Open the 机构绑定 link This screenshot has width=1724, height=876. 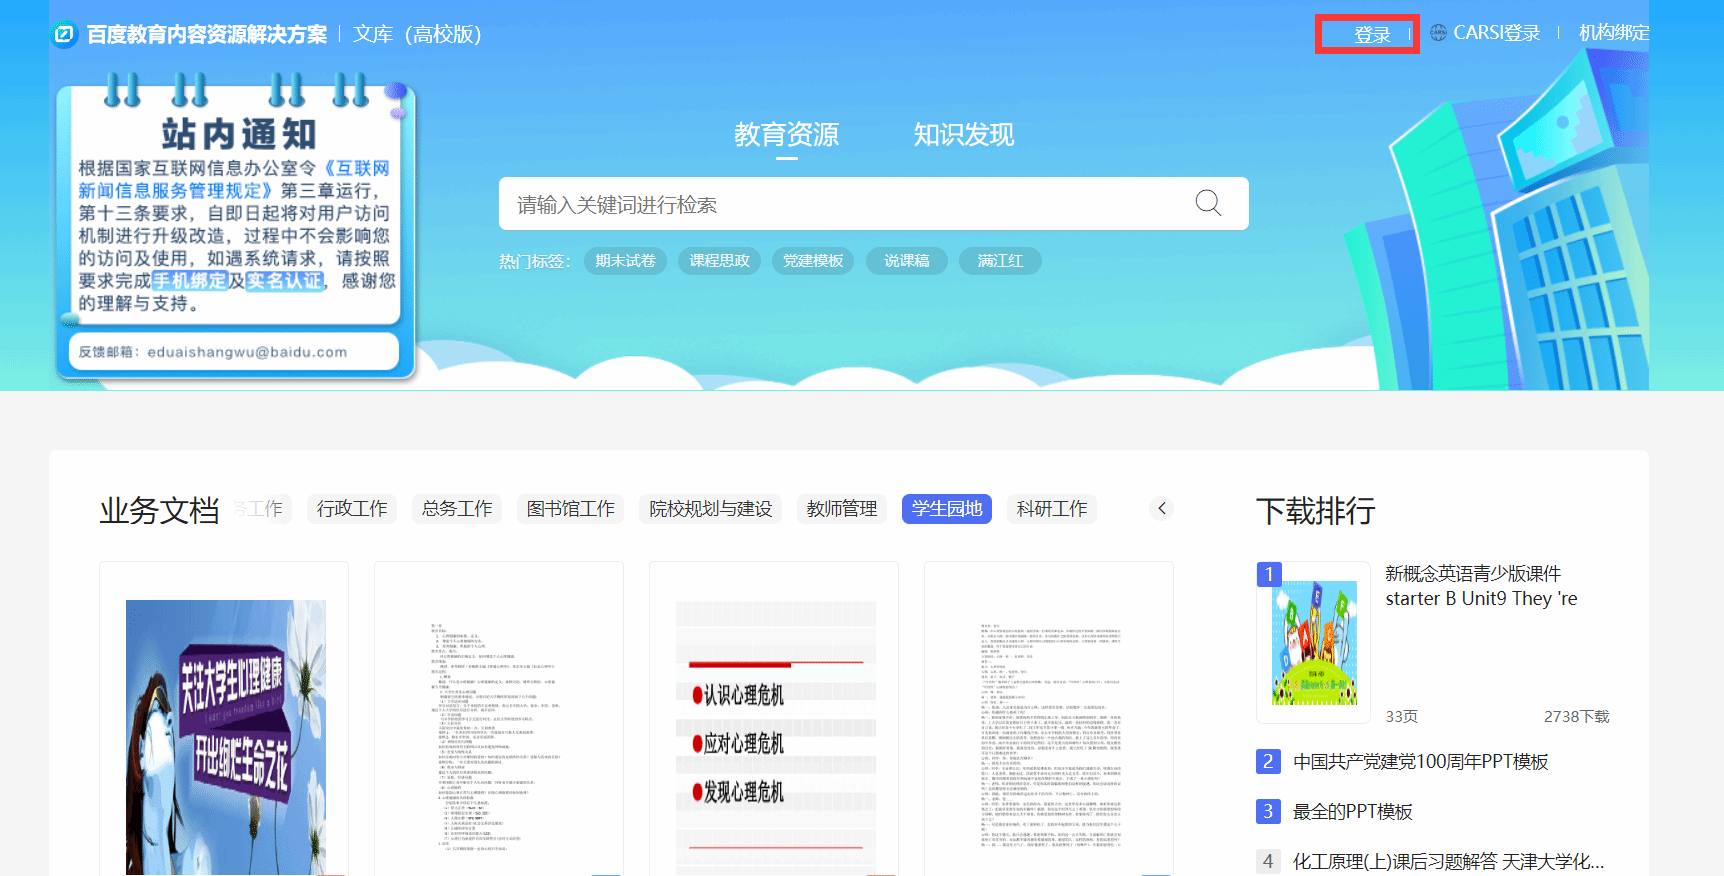pyautogui.click(x=1613, y=33)
